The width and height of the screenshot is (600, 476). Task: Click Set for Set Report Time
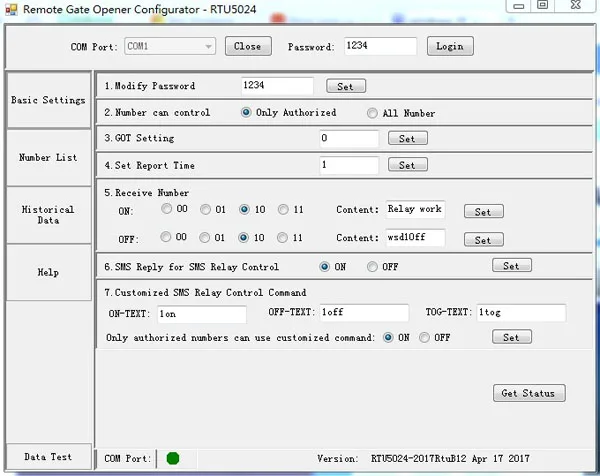pos(408,165)
